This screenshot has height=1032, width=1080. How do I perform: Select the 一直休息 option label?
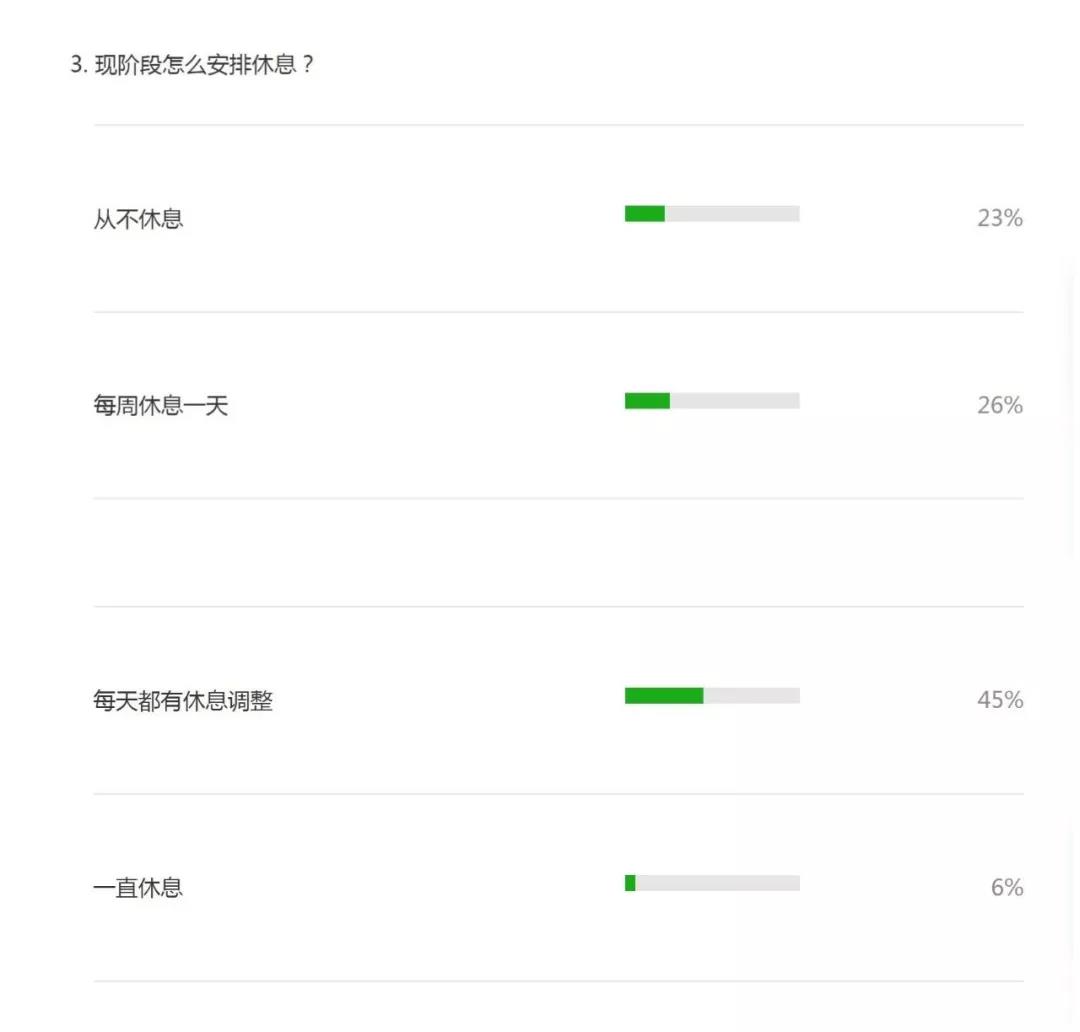pos(138,887)
